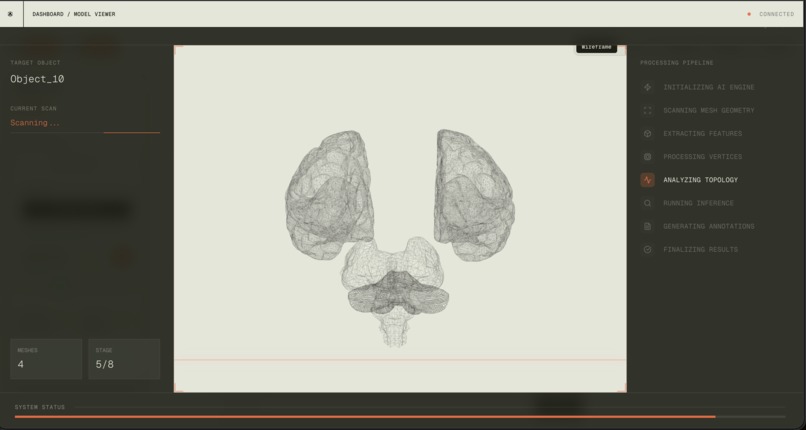The width and height of the screenshot is (806, 430).
Task: Select the Finalizing Results step label
Action: coord(701,250)
